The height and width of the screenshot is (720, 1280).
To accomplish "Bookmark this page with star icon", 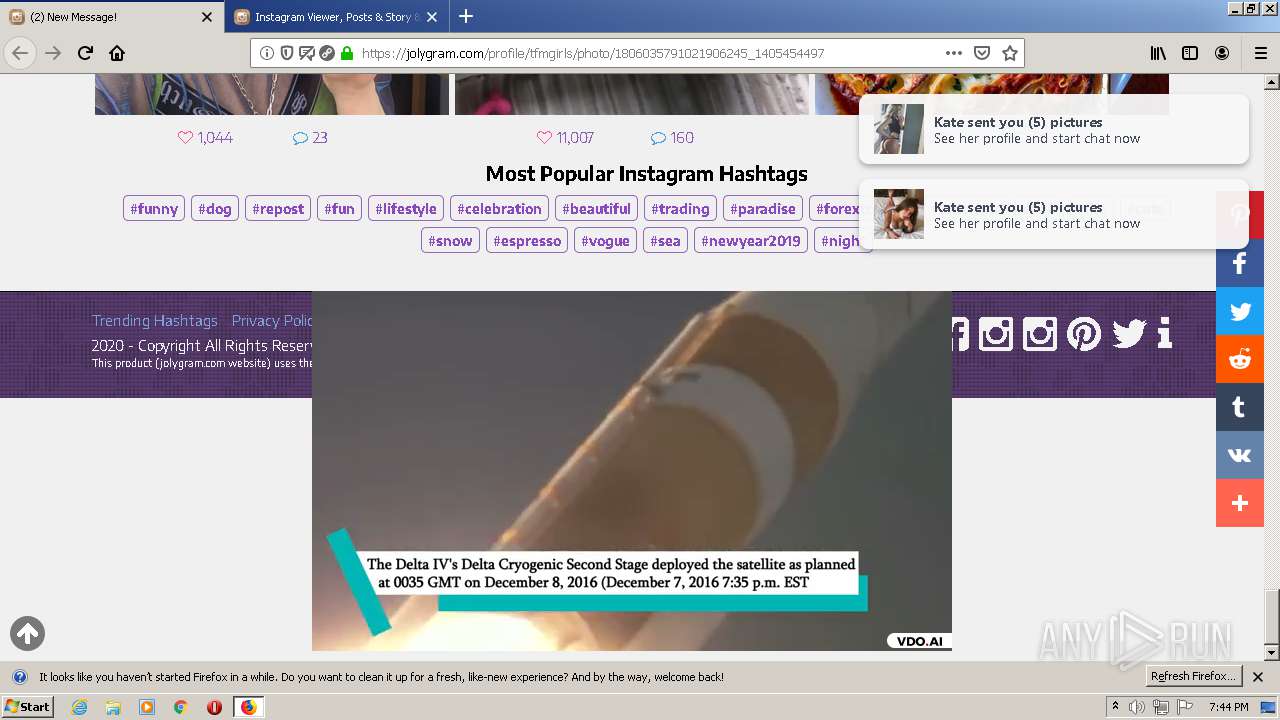I will pyautogui.click(x=1010, y=53).
